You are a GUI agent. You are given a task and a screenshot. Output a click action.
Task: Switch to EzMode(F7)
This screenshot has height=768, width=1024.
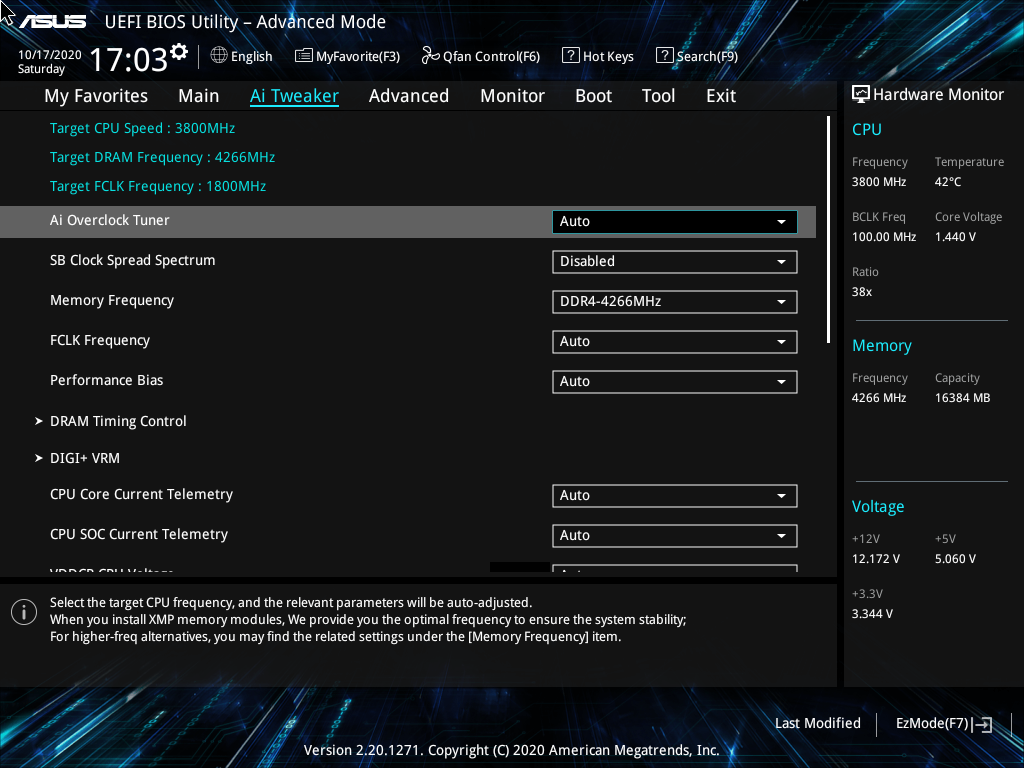tap(944, 724)
